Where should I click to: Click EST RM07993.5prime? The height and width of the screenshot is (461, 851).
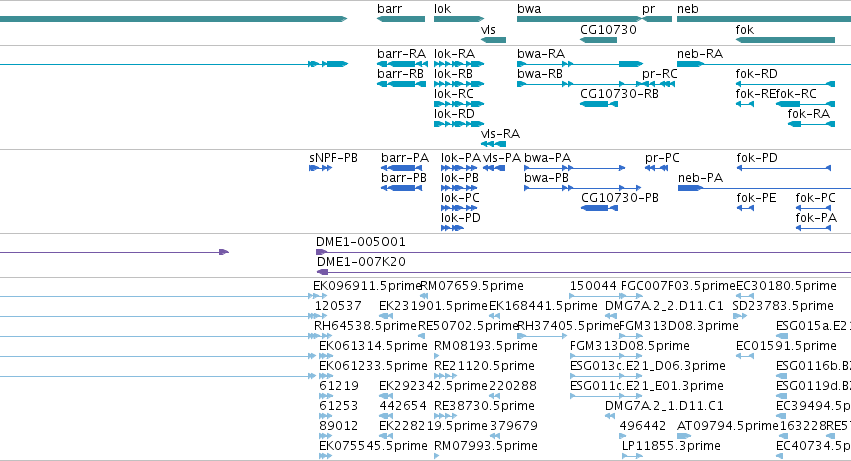[437, 457]
